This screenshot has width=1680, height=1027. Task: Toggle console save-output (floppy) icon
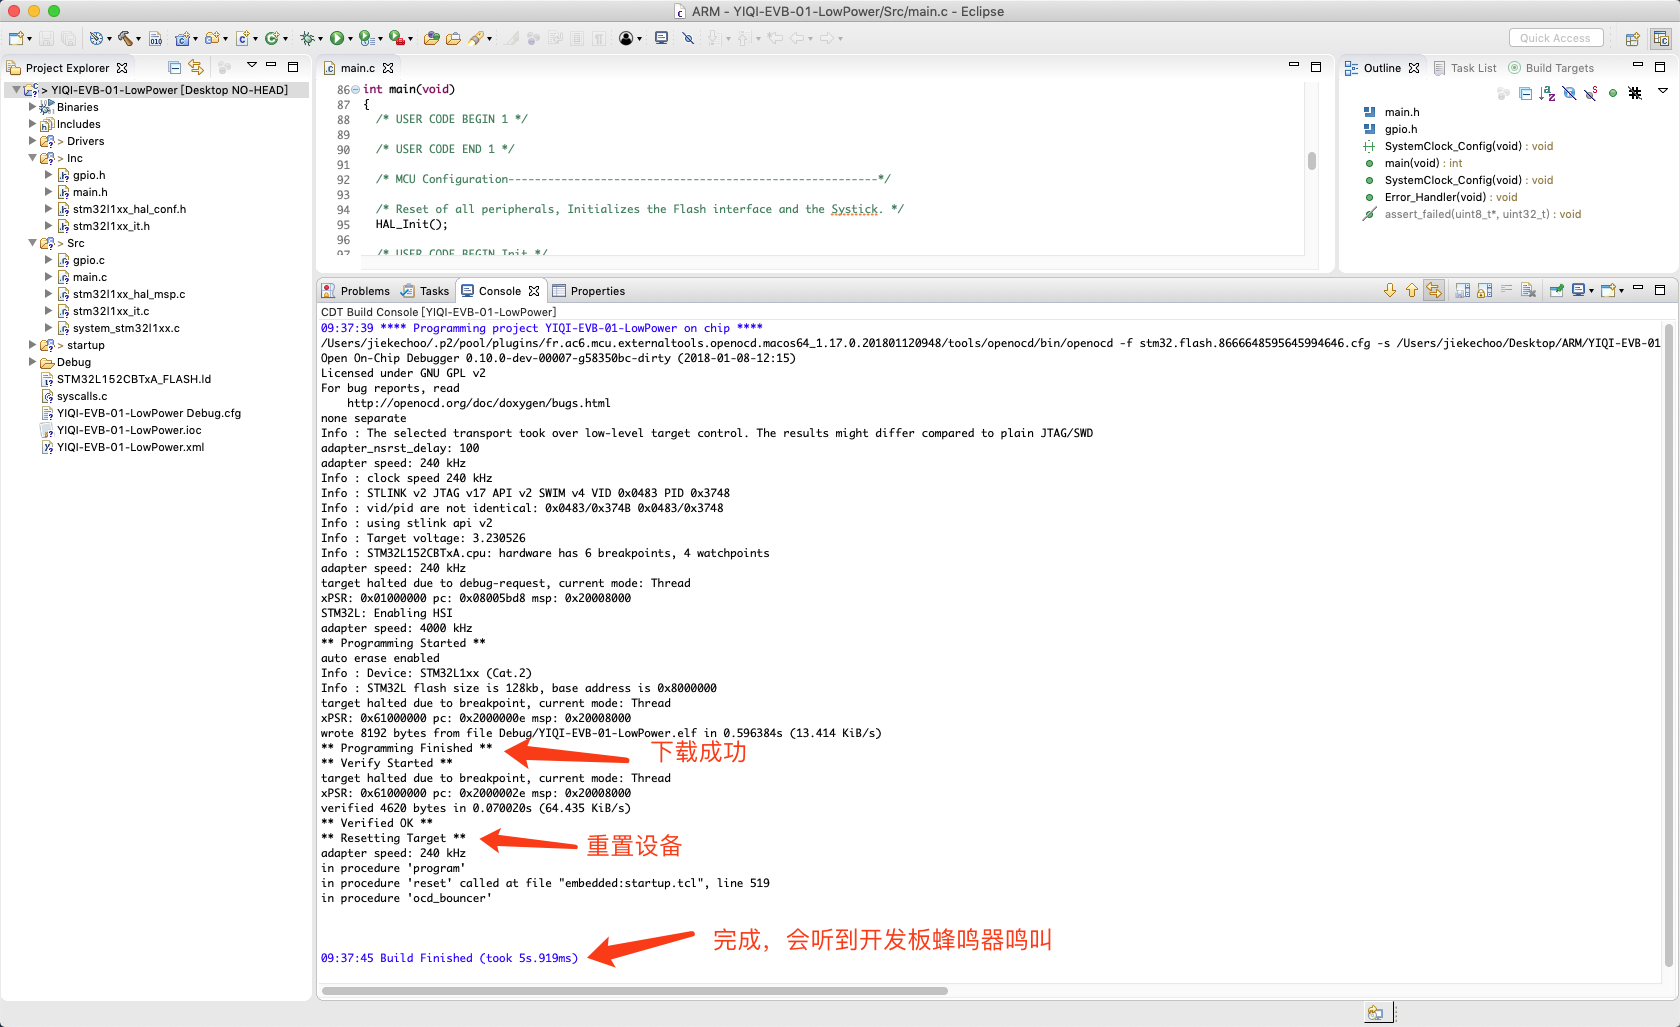[x=1462, y=290]
